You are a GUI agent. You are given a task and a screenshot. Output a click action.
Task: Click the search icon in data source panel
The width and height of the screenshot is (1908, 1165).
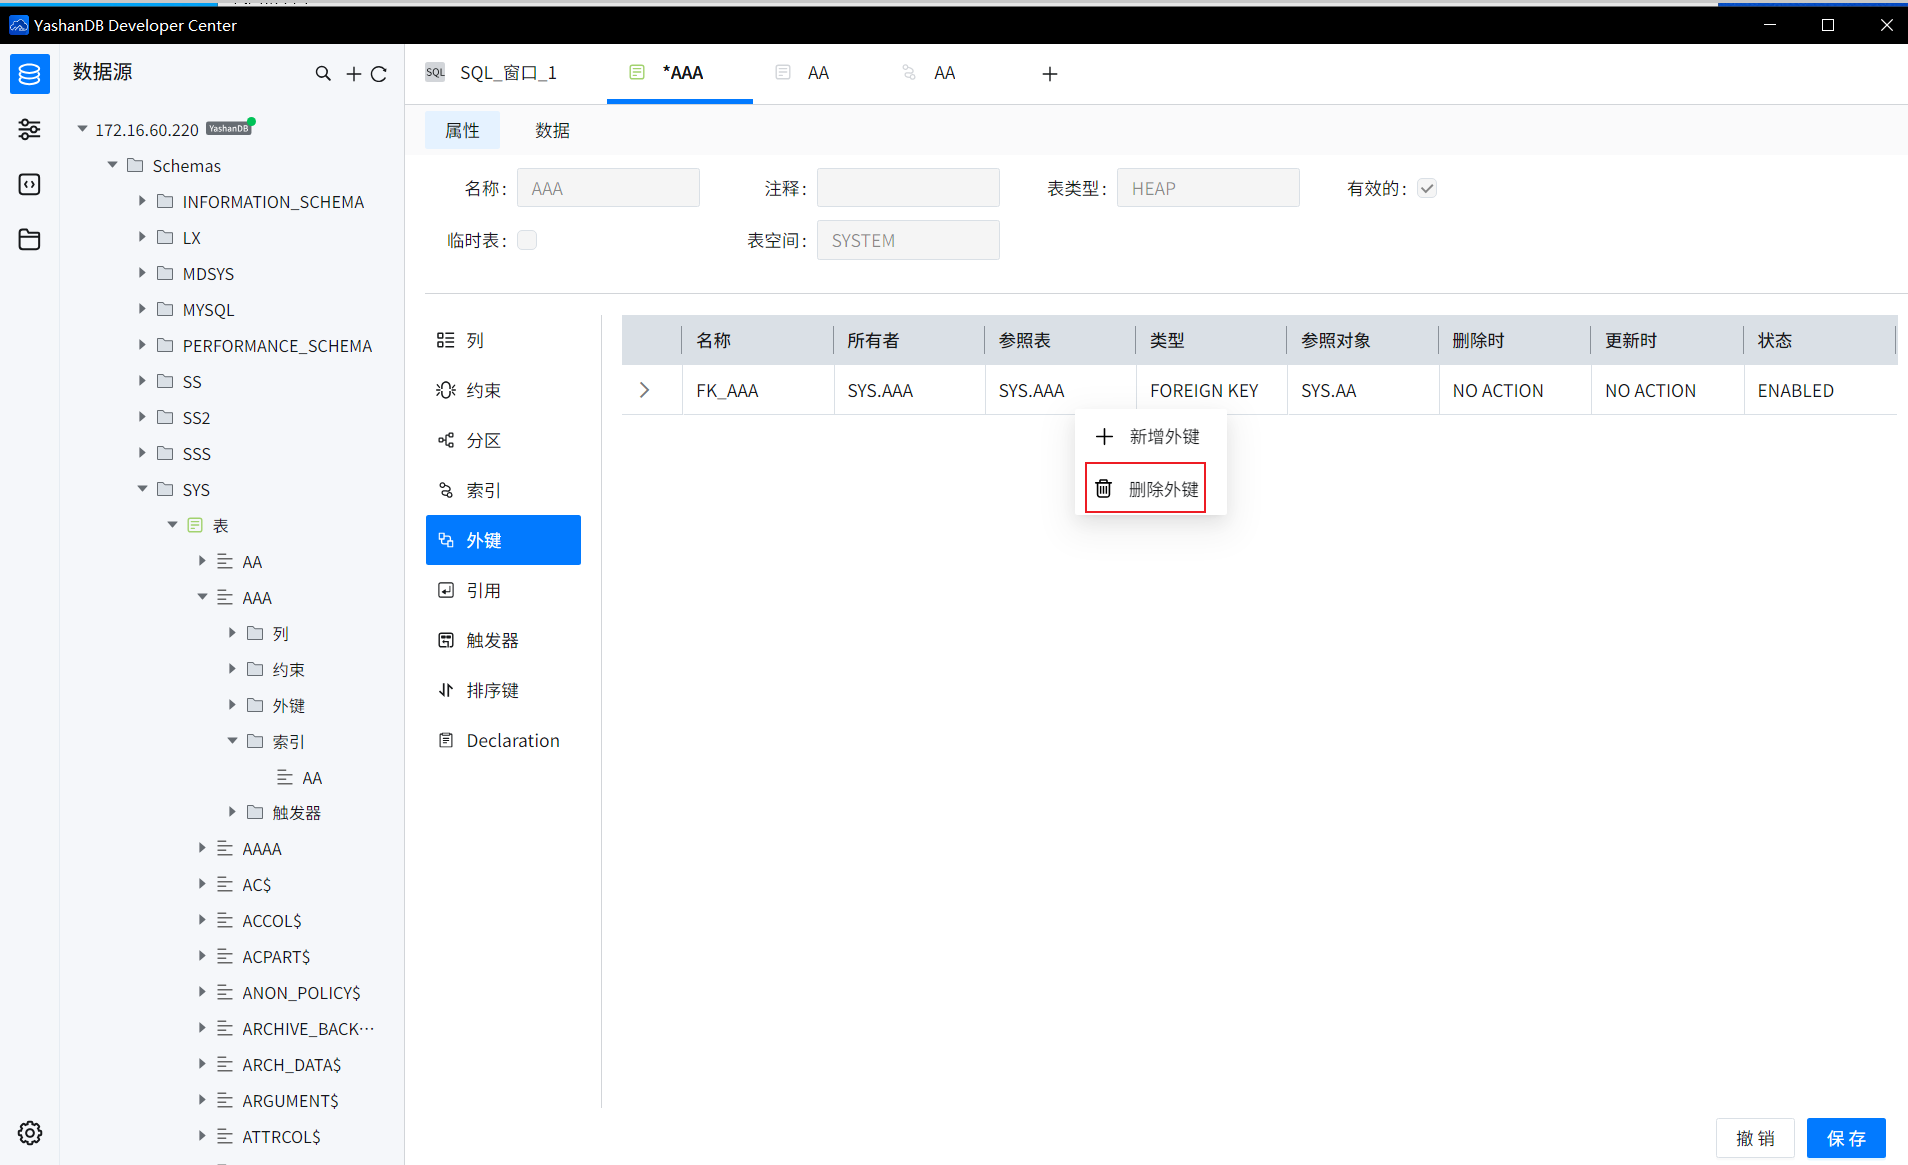(323, 74)
